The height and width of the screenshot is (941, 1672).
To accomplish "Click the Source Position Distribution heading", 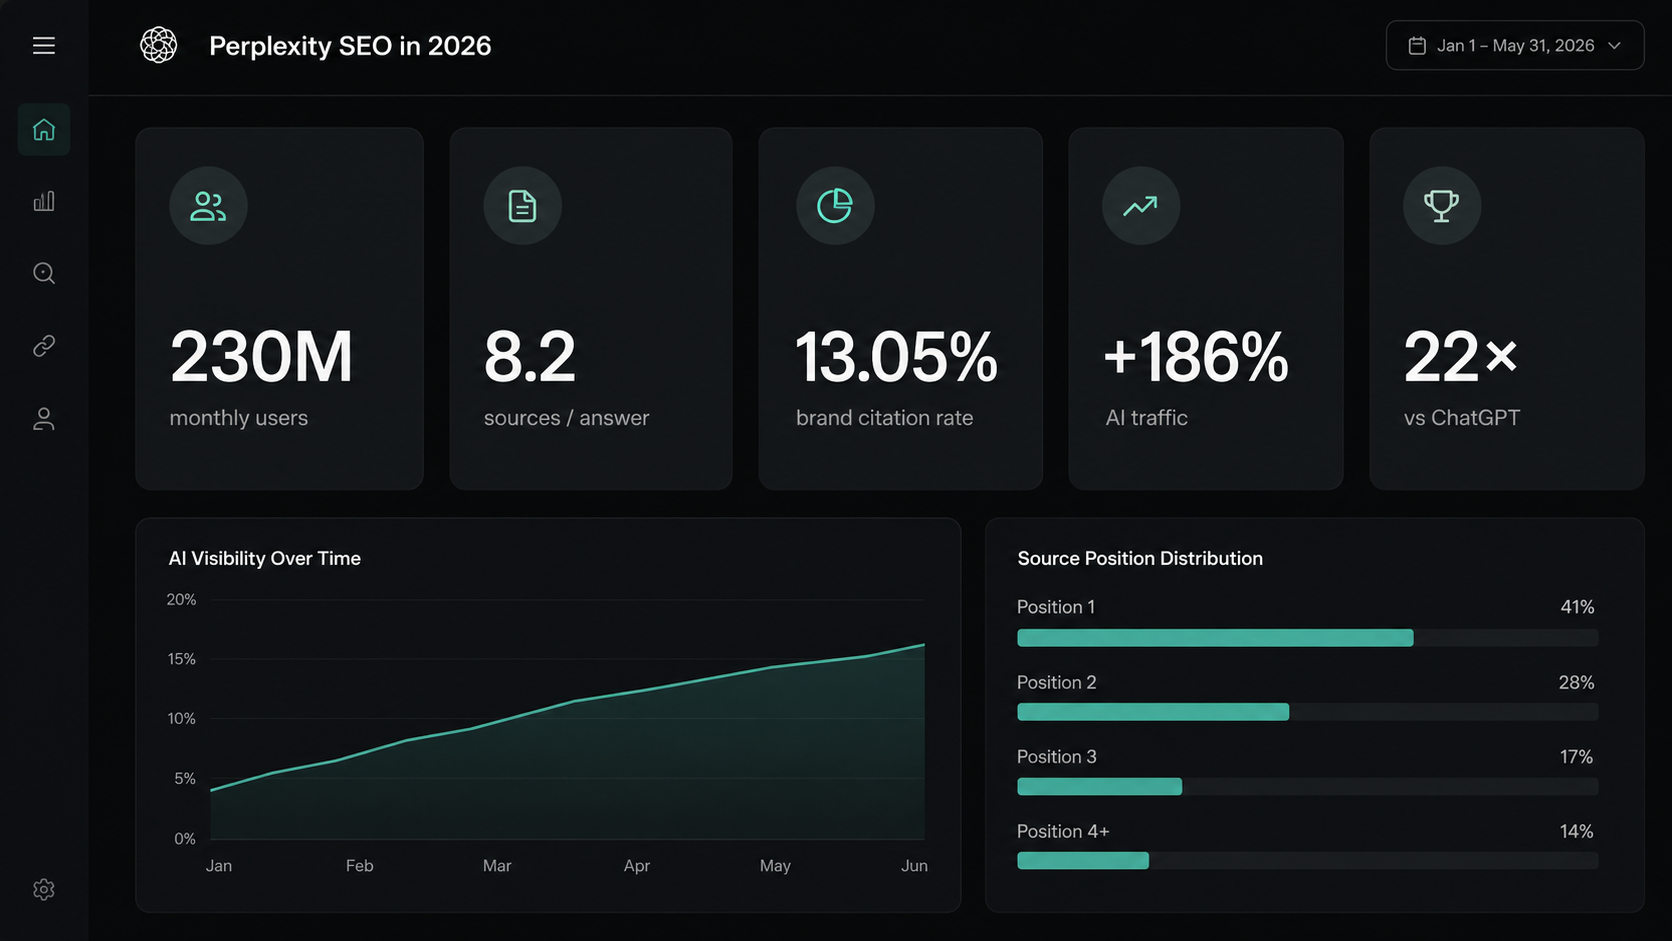I will [x=1140, y=559].
